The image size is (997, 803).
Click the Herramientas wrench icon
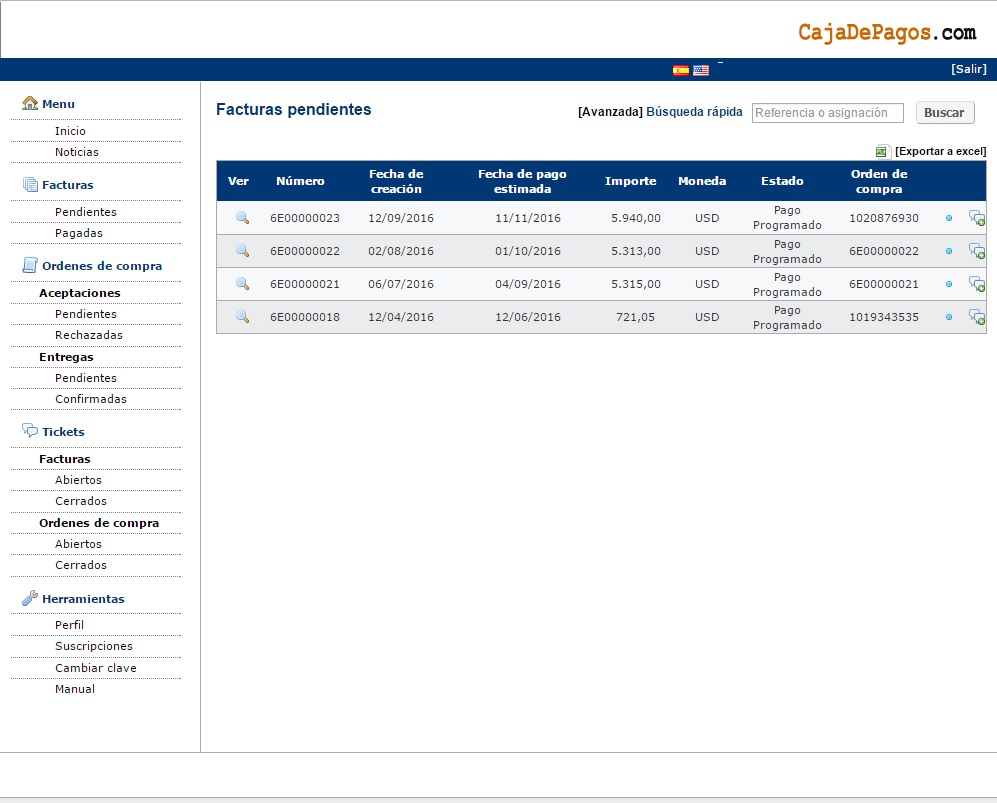[30, 598]
